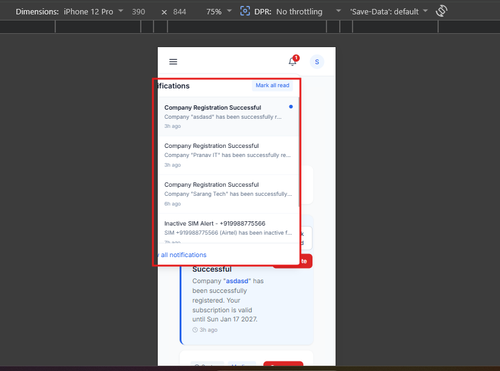The height and width of the screenshot is (371, 500).
Task: Open notification about company "Sarang Tech"
Action: 228,194
